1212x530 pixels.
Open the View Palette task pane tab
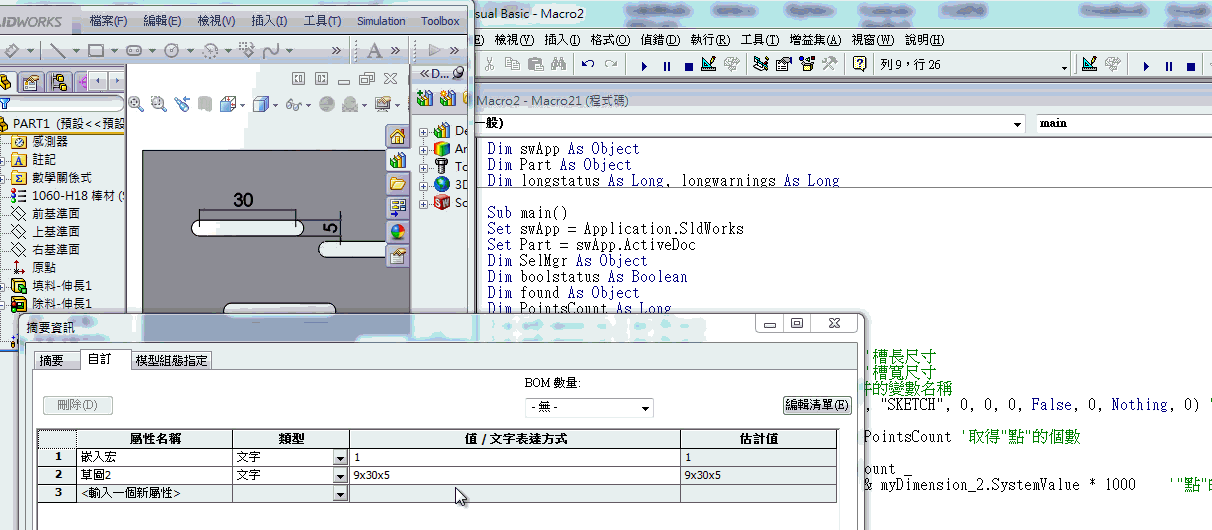(x=397, y=208)
